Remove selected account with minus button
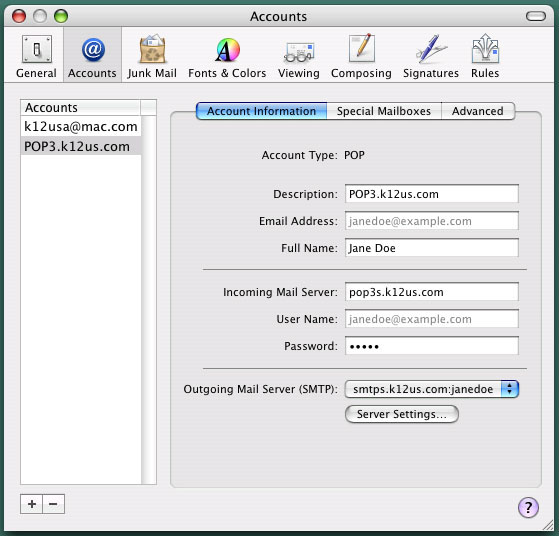The height and width of the screenshot is (536, 559). click(53, 504)
